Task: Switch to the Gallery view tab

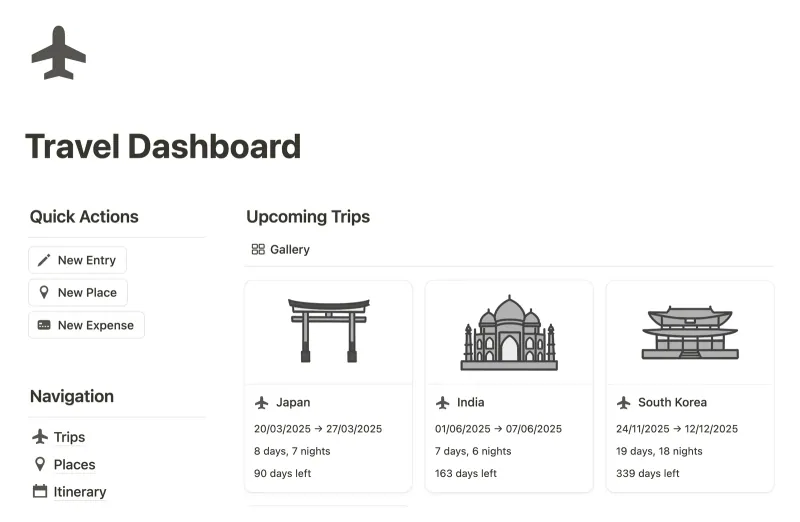Action: pyautogui.click(x=281, y=250)
